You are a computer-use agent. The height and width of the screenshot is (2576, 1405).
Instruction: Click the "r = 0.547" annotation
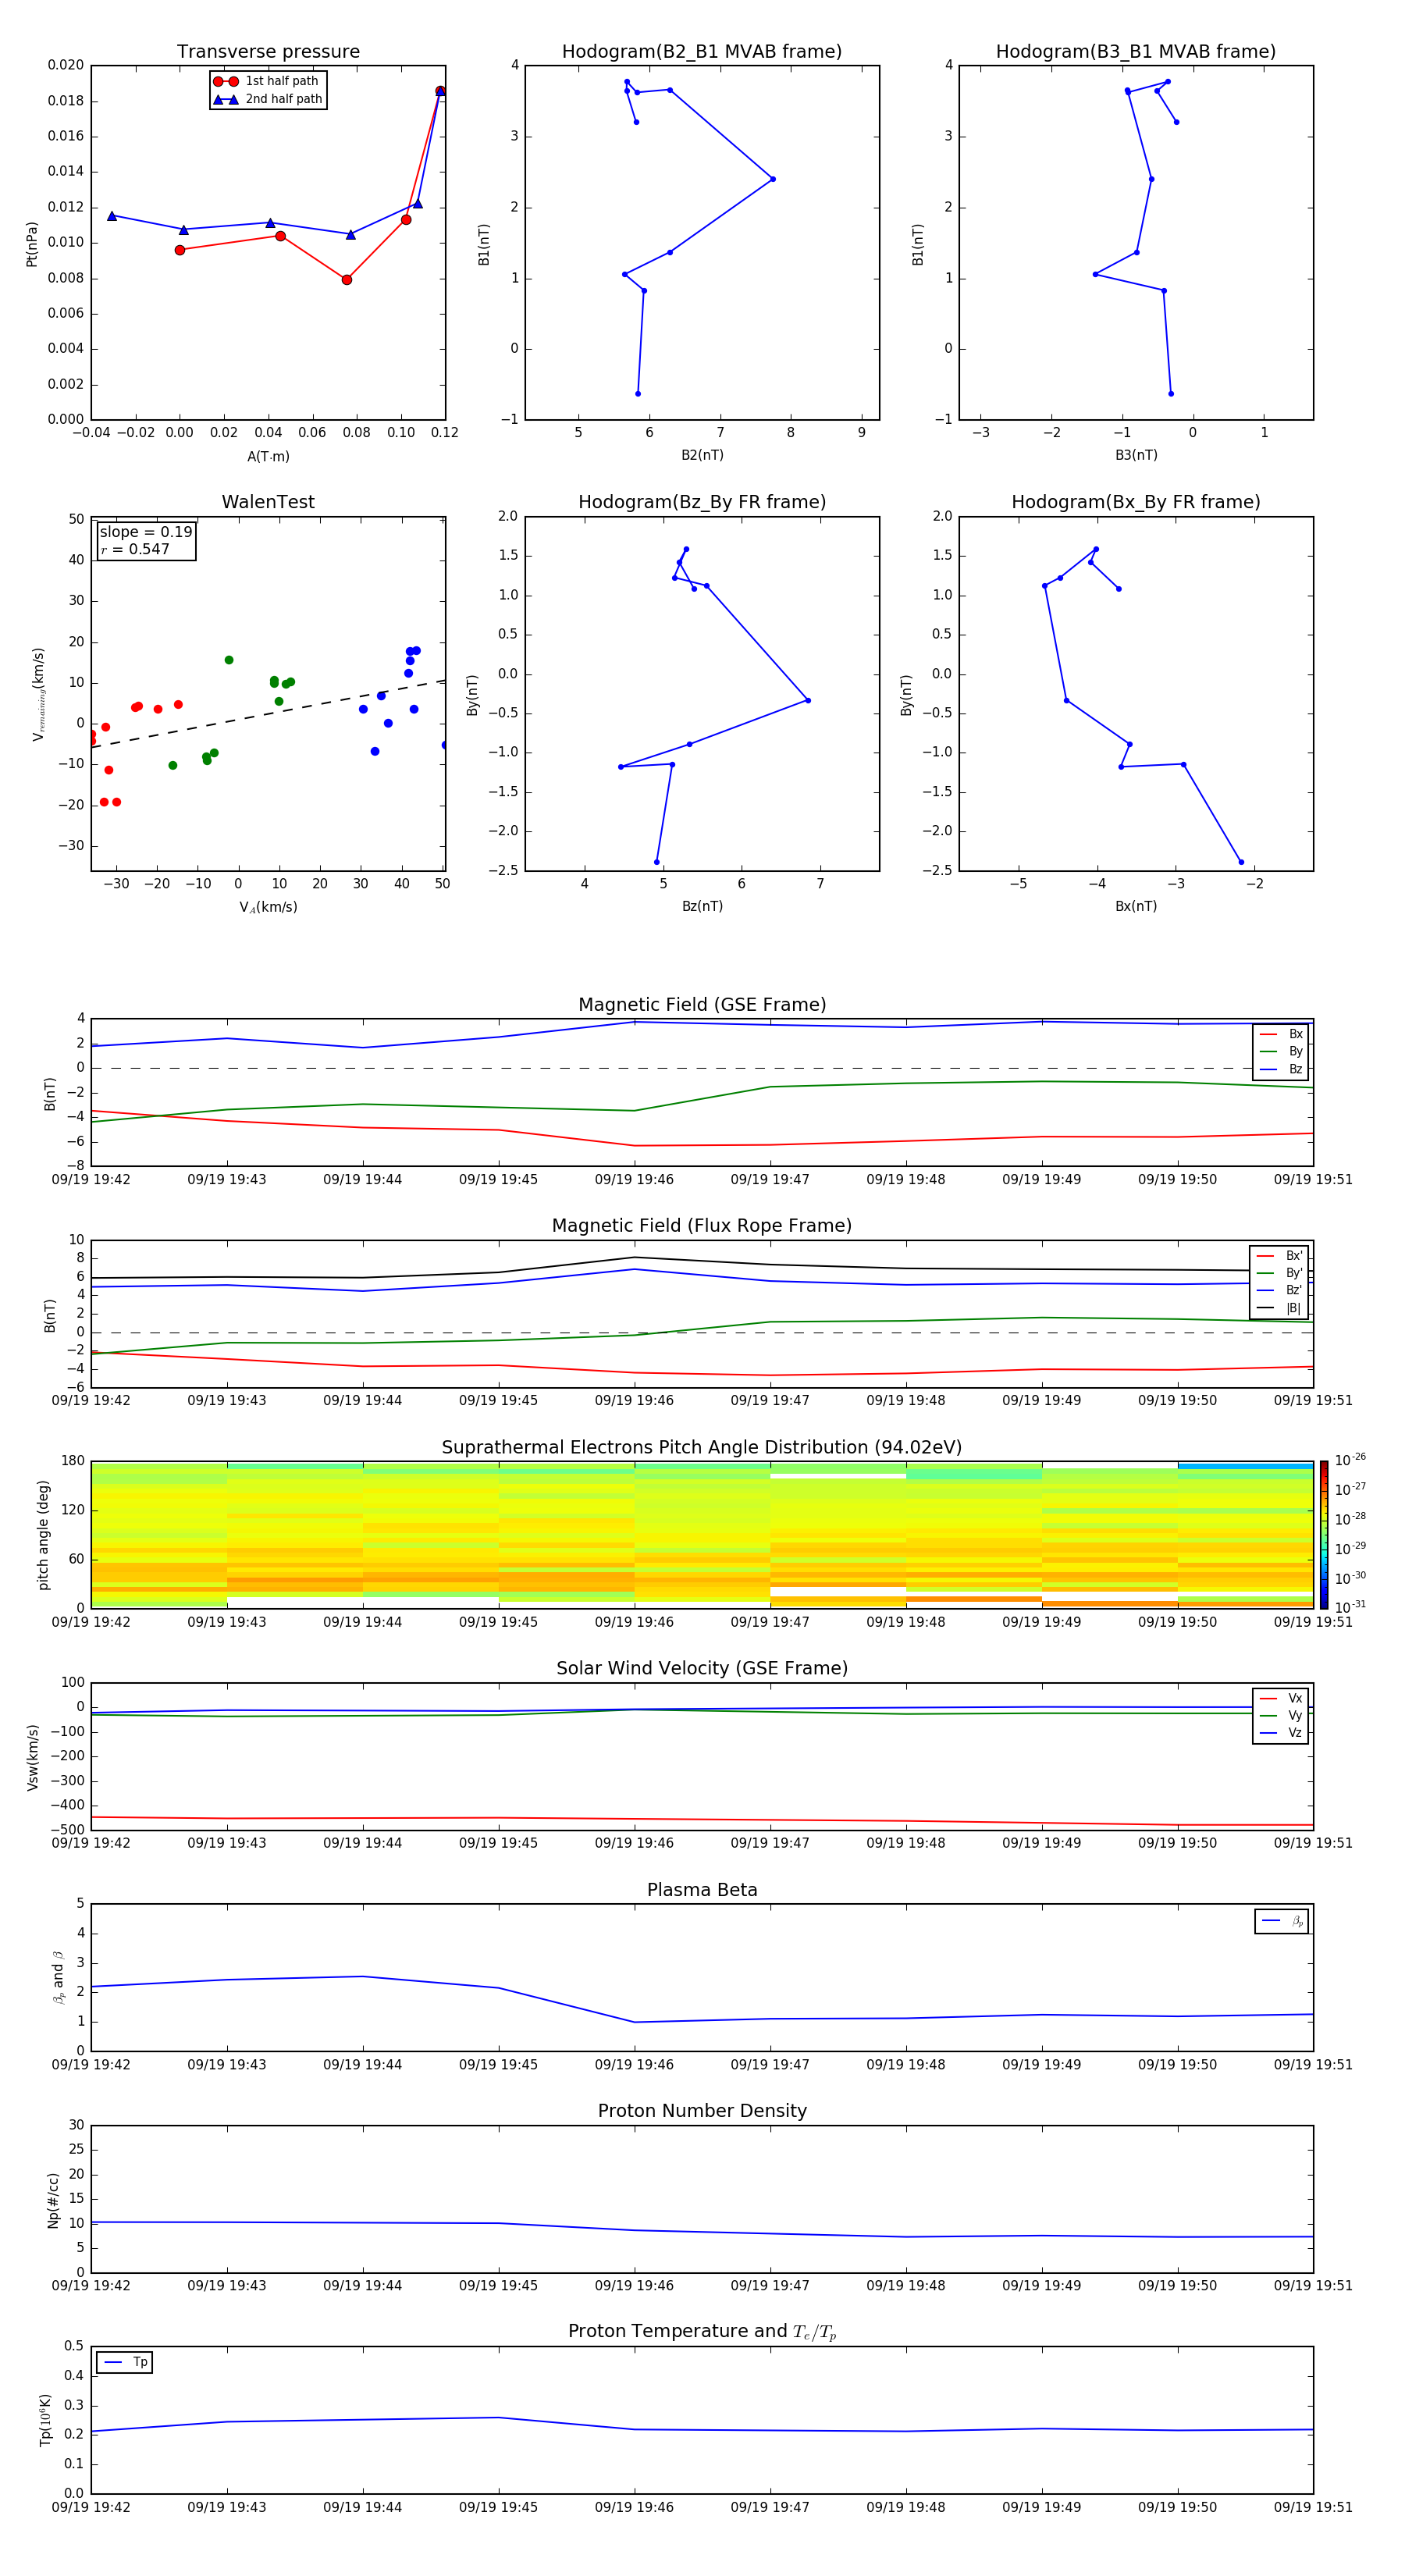tap(135, 549)
